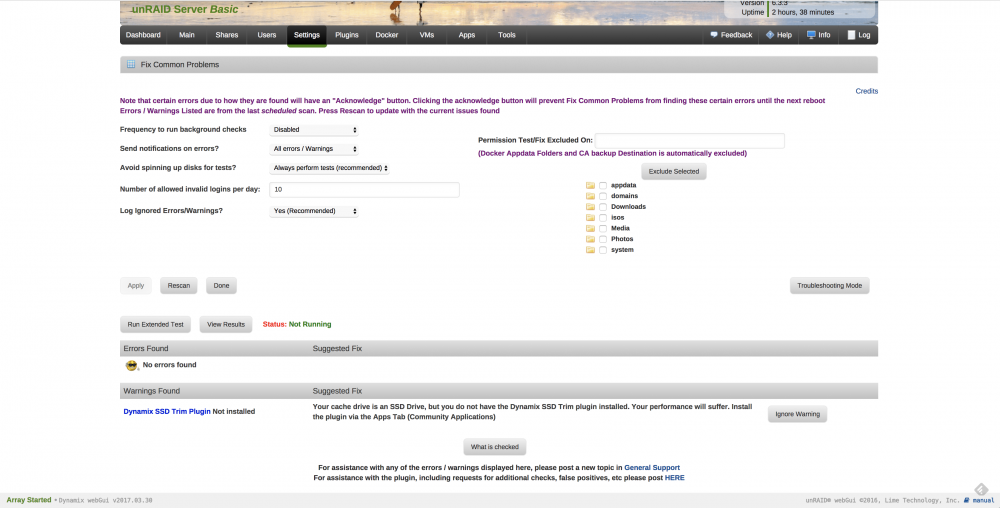Open the Tools tab
The width and height of the screenshot is (1000, 508).
pyautogui.click(x=507, y=35)
